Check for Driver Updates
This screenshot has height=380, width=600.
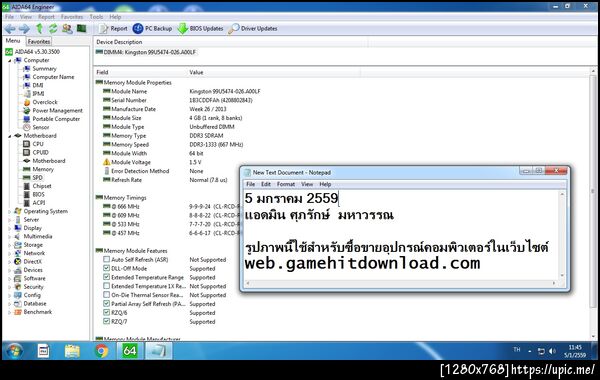pos(253,28)
